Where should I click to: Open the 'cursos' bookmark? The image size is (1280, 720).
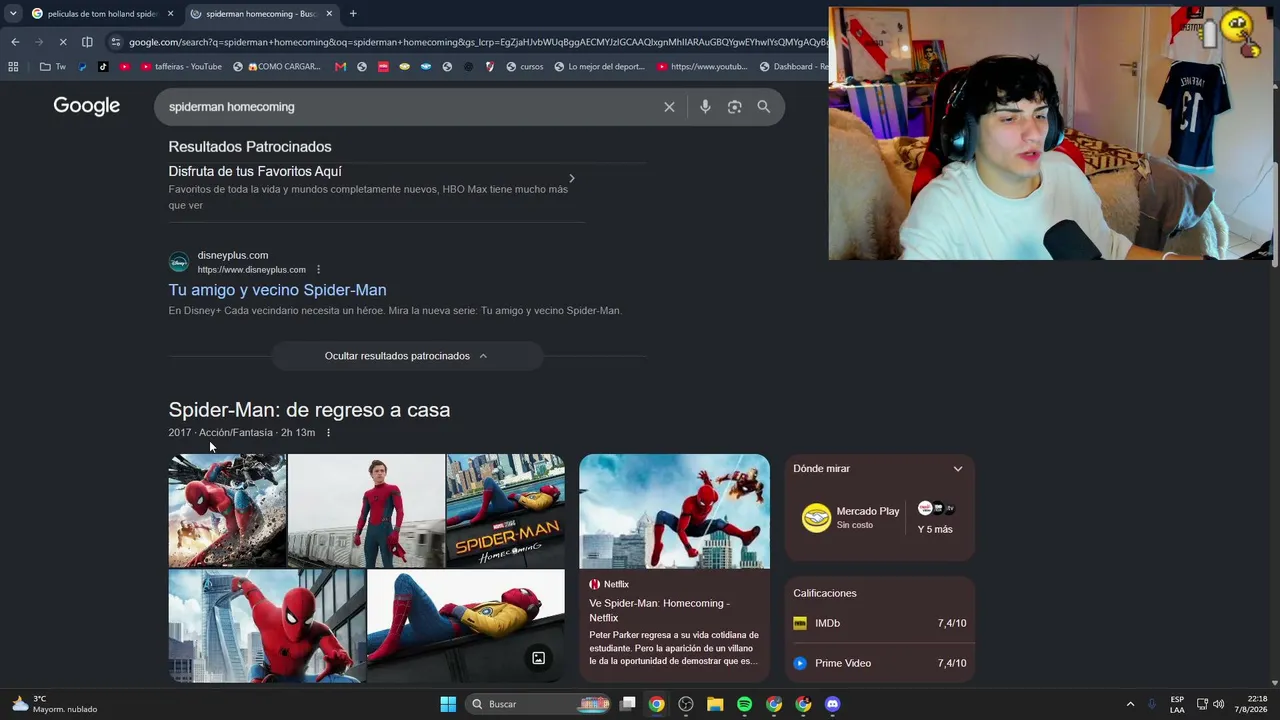[x=525, y=67]
